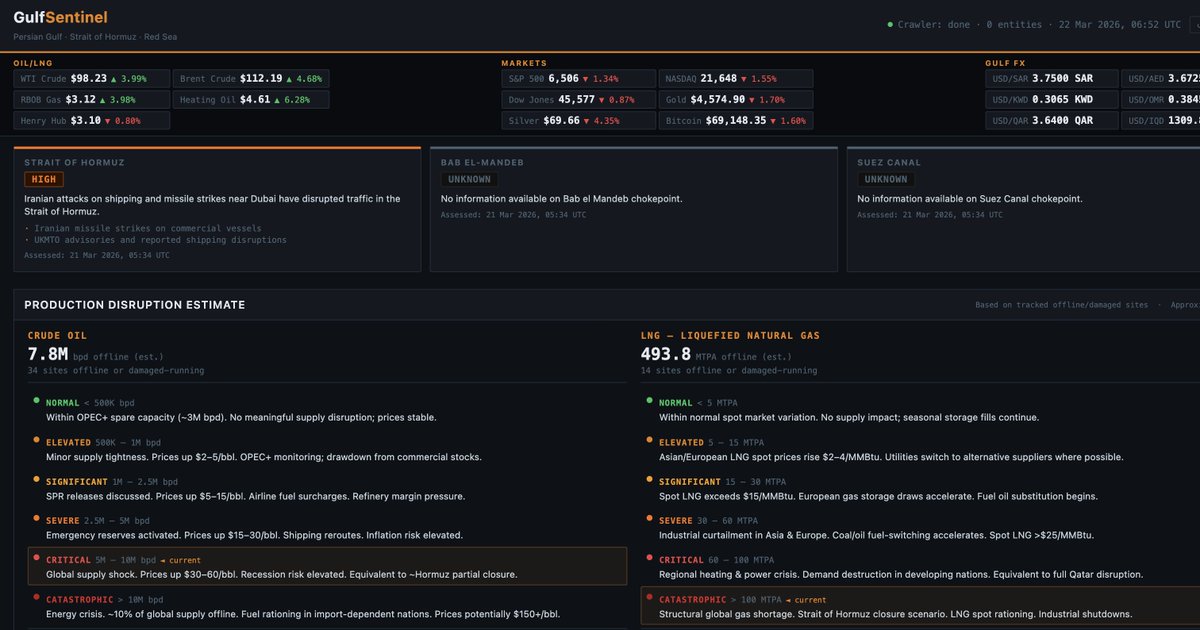The width and height of the screenshot is (1200, 630).
Task: Click the CRUDE OIL column heading
Action: coord(57,336)
